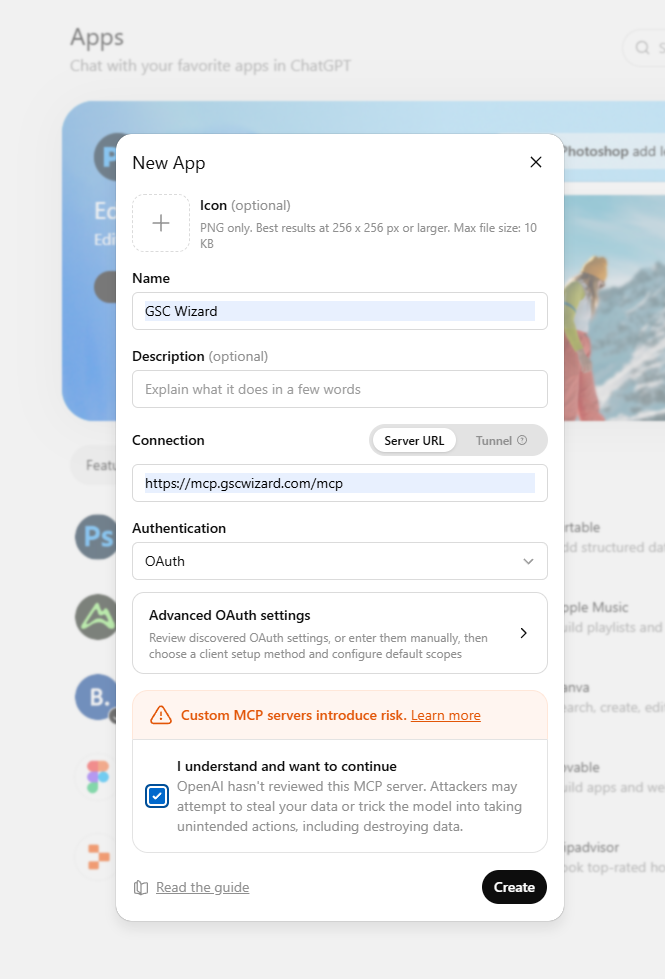Screen dimensions: 665x979
Task: Click the book icon beside Read the guide
Action: (x=141, y=887)
